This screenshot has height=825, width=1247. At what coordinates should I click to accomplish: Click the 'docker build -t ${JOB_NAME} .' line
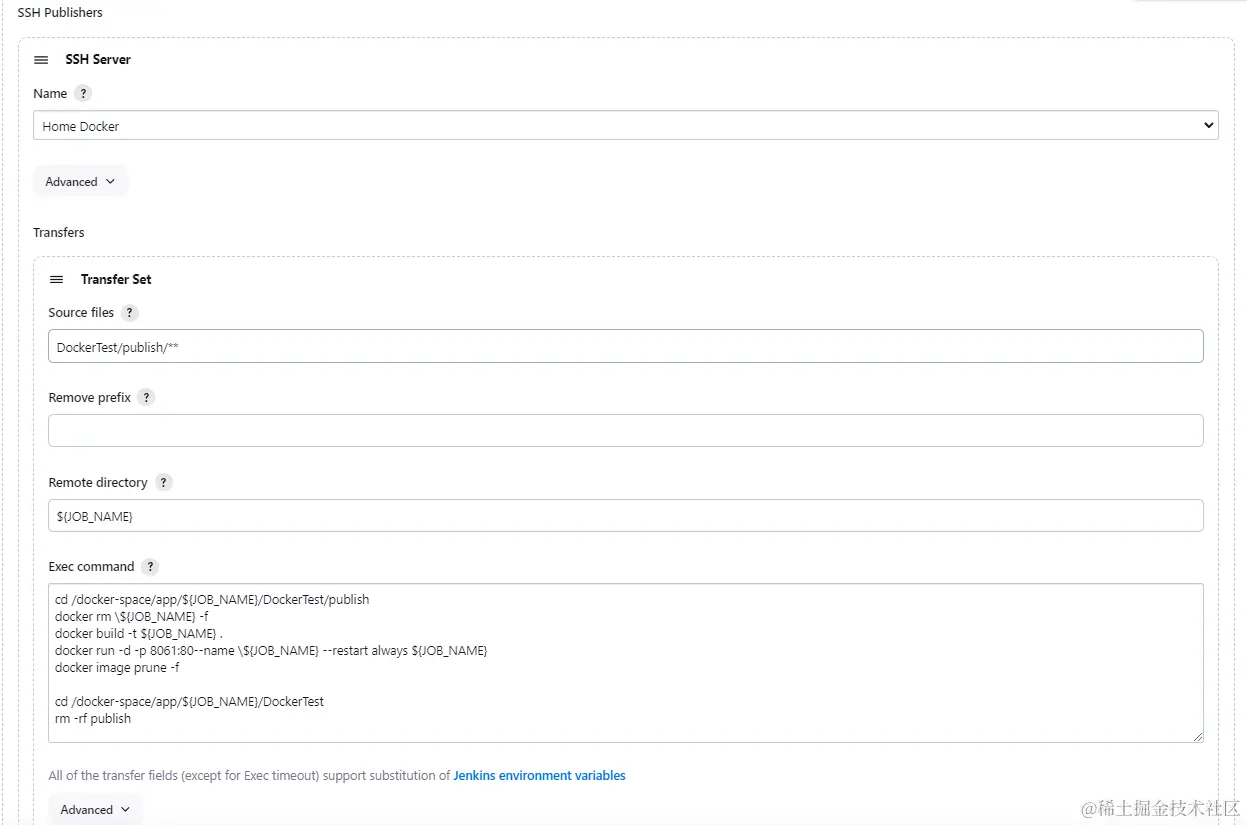[x=139, y=633]
